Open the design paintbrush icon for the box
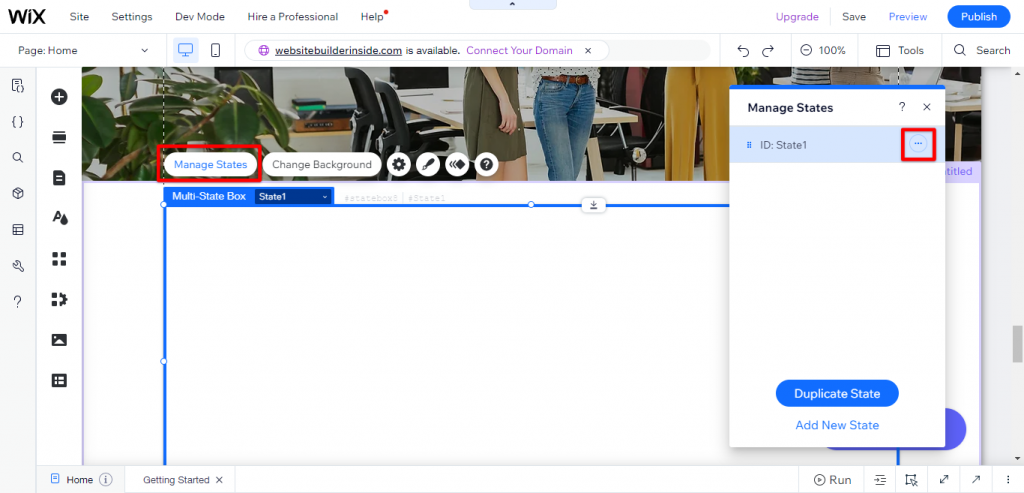The width and height of the screenshot is (1024, 493). click(428, 165)
